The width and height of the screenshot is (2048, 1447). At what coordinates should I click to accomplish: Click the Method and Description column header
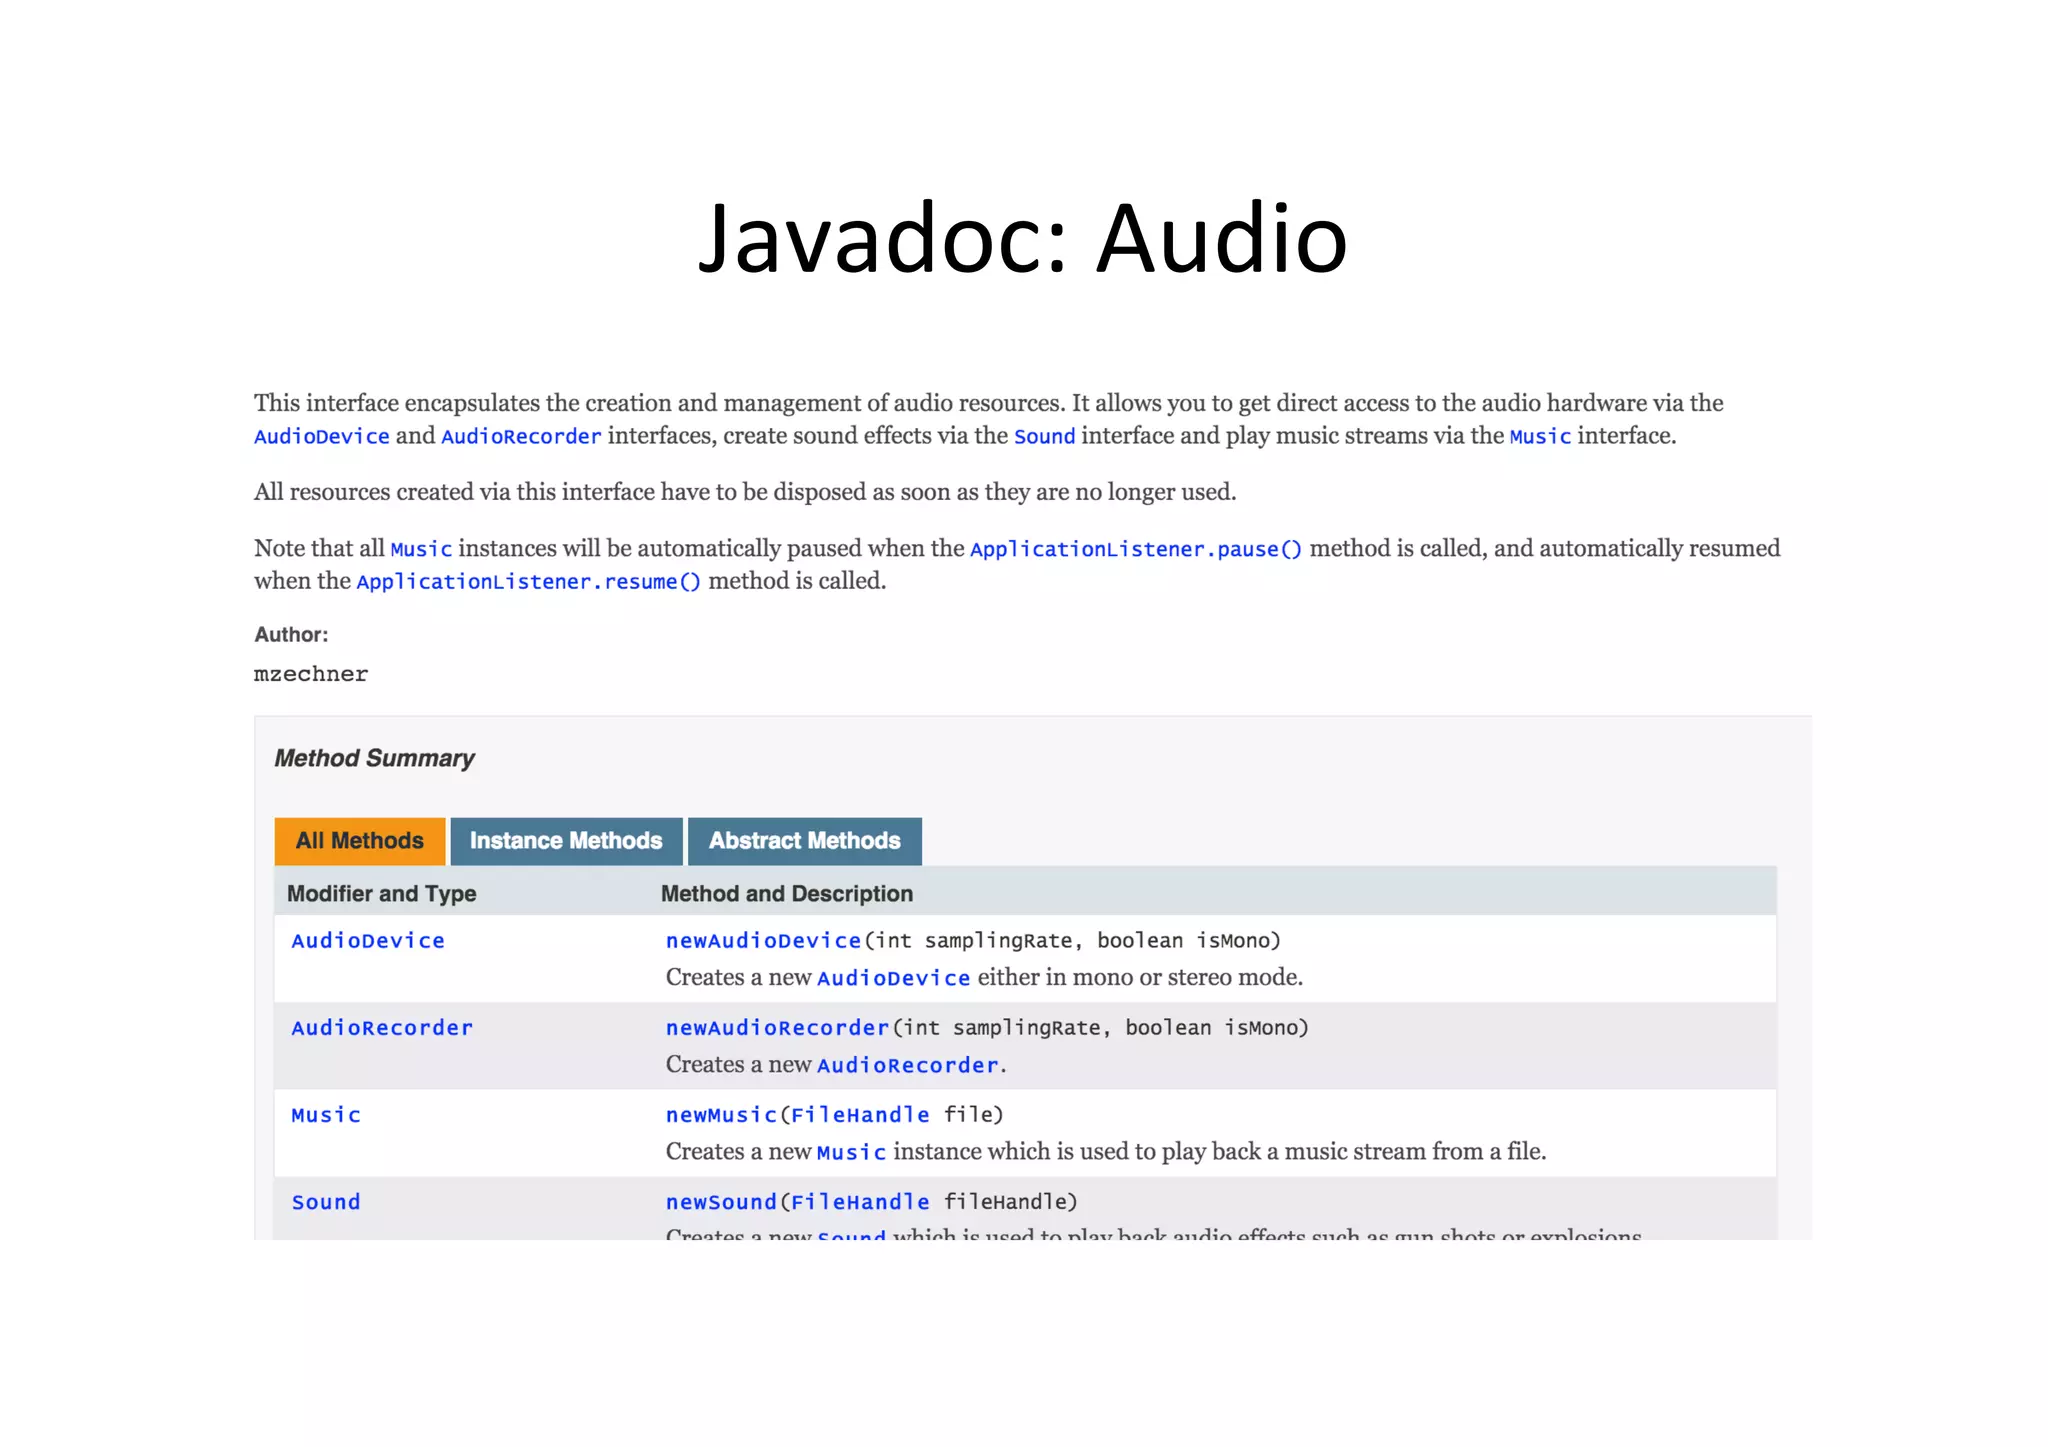(787, 894)
